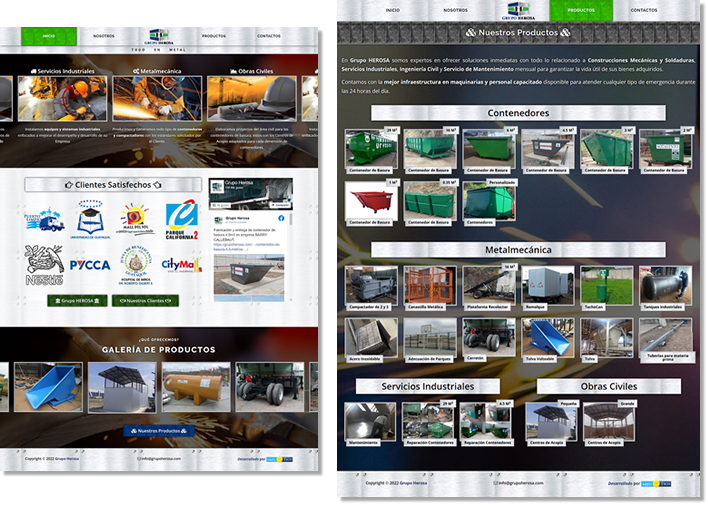Screen dimensions: 708x505
Task: Click the blue Nuestros Productos button
Action: pos(158,430)
